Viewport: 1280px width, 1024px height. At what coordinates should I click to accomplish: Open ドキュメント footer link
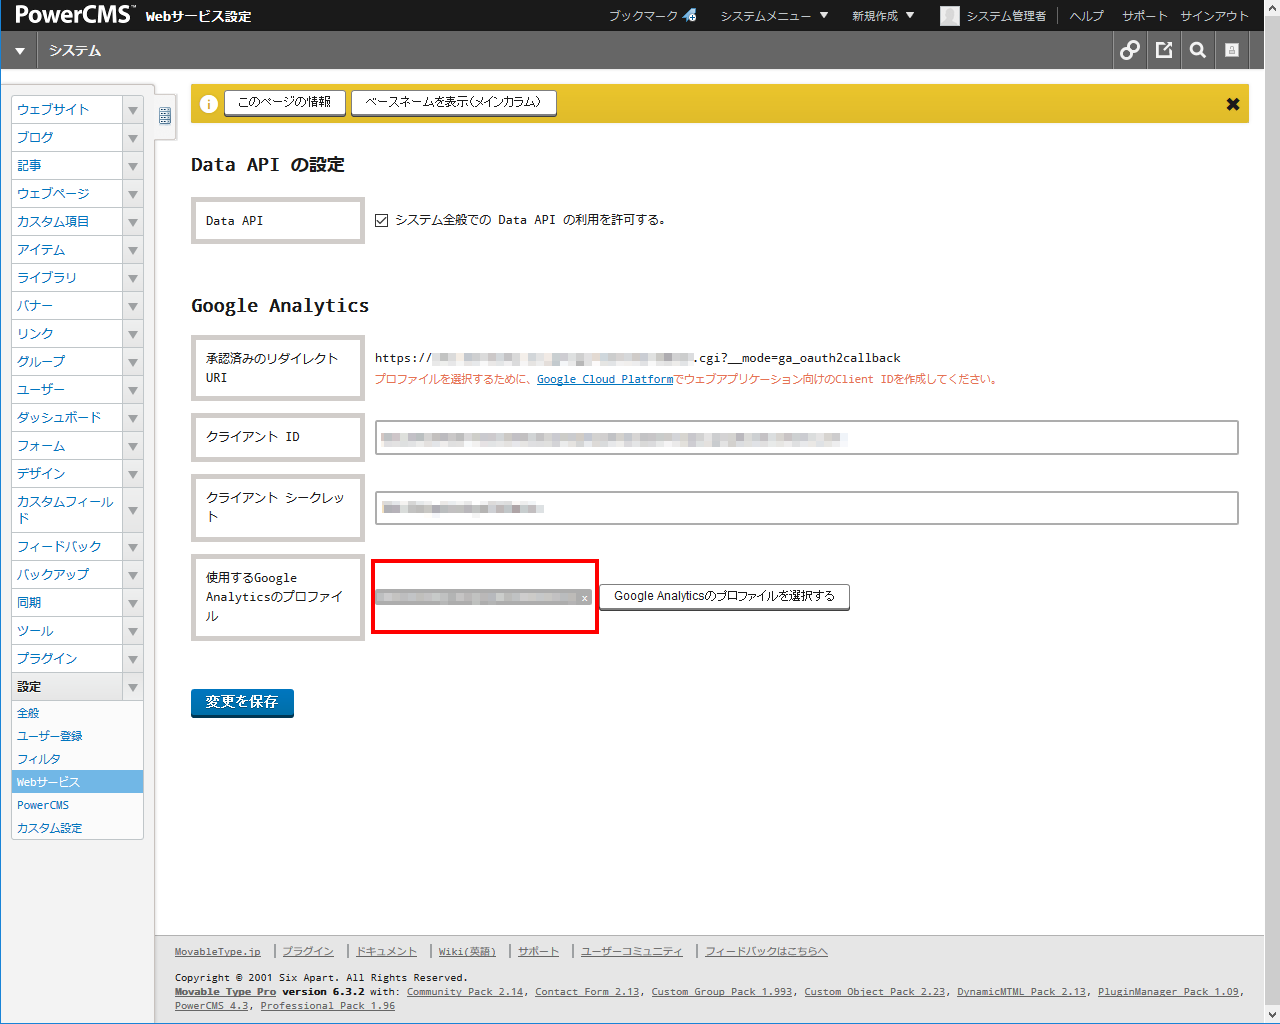pyautogui.click(x=386, y=952)
